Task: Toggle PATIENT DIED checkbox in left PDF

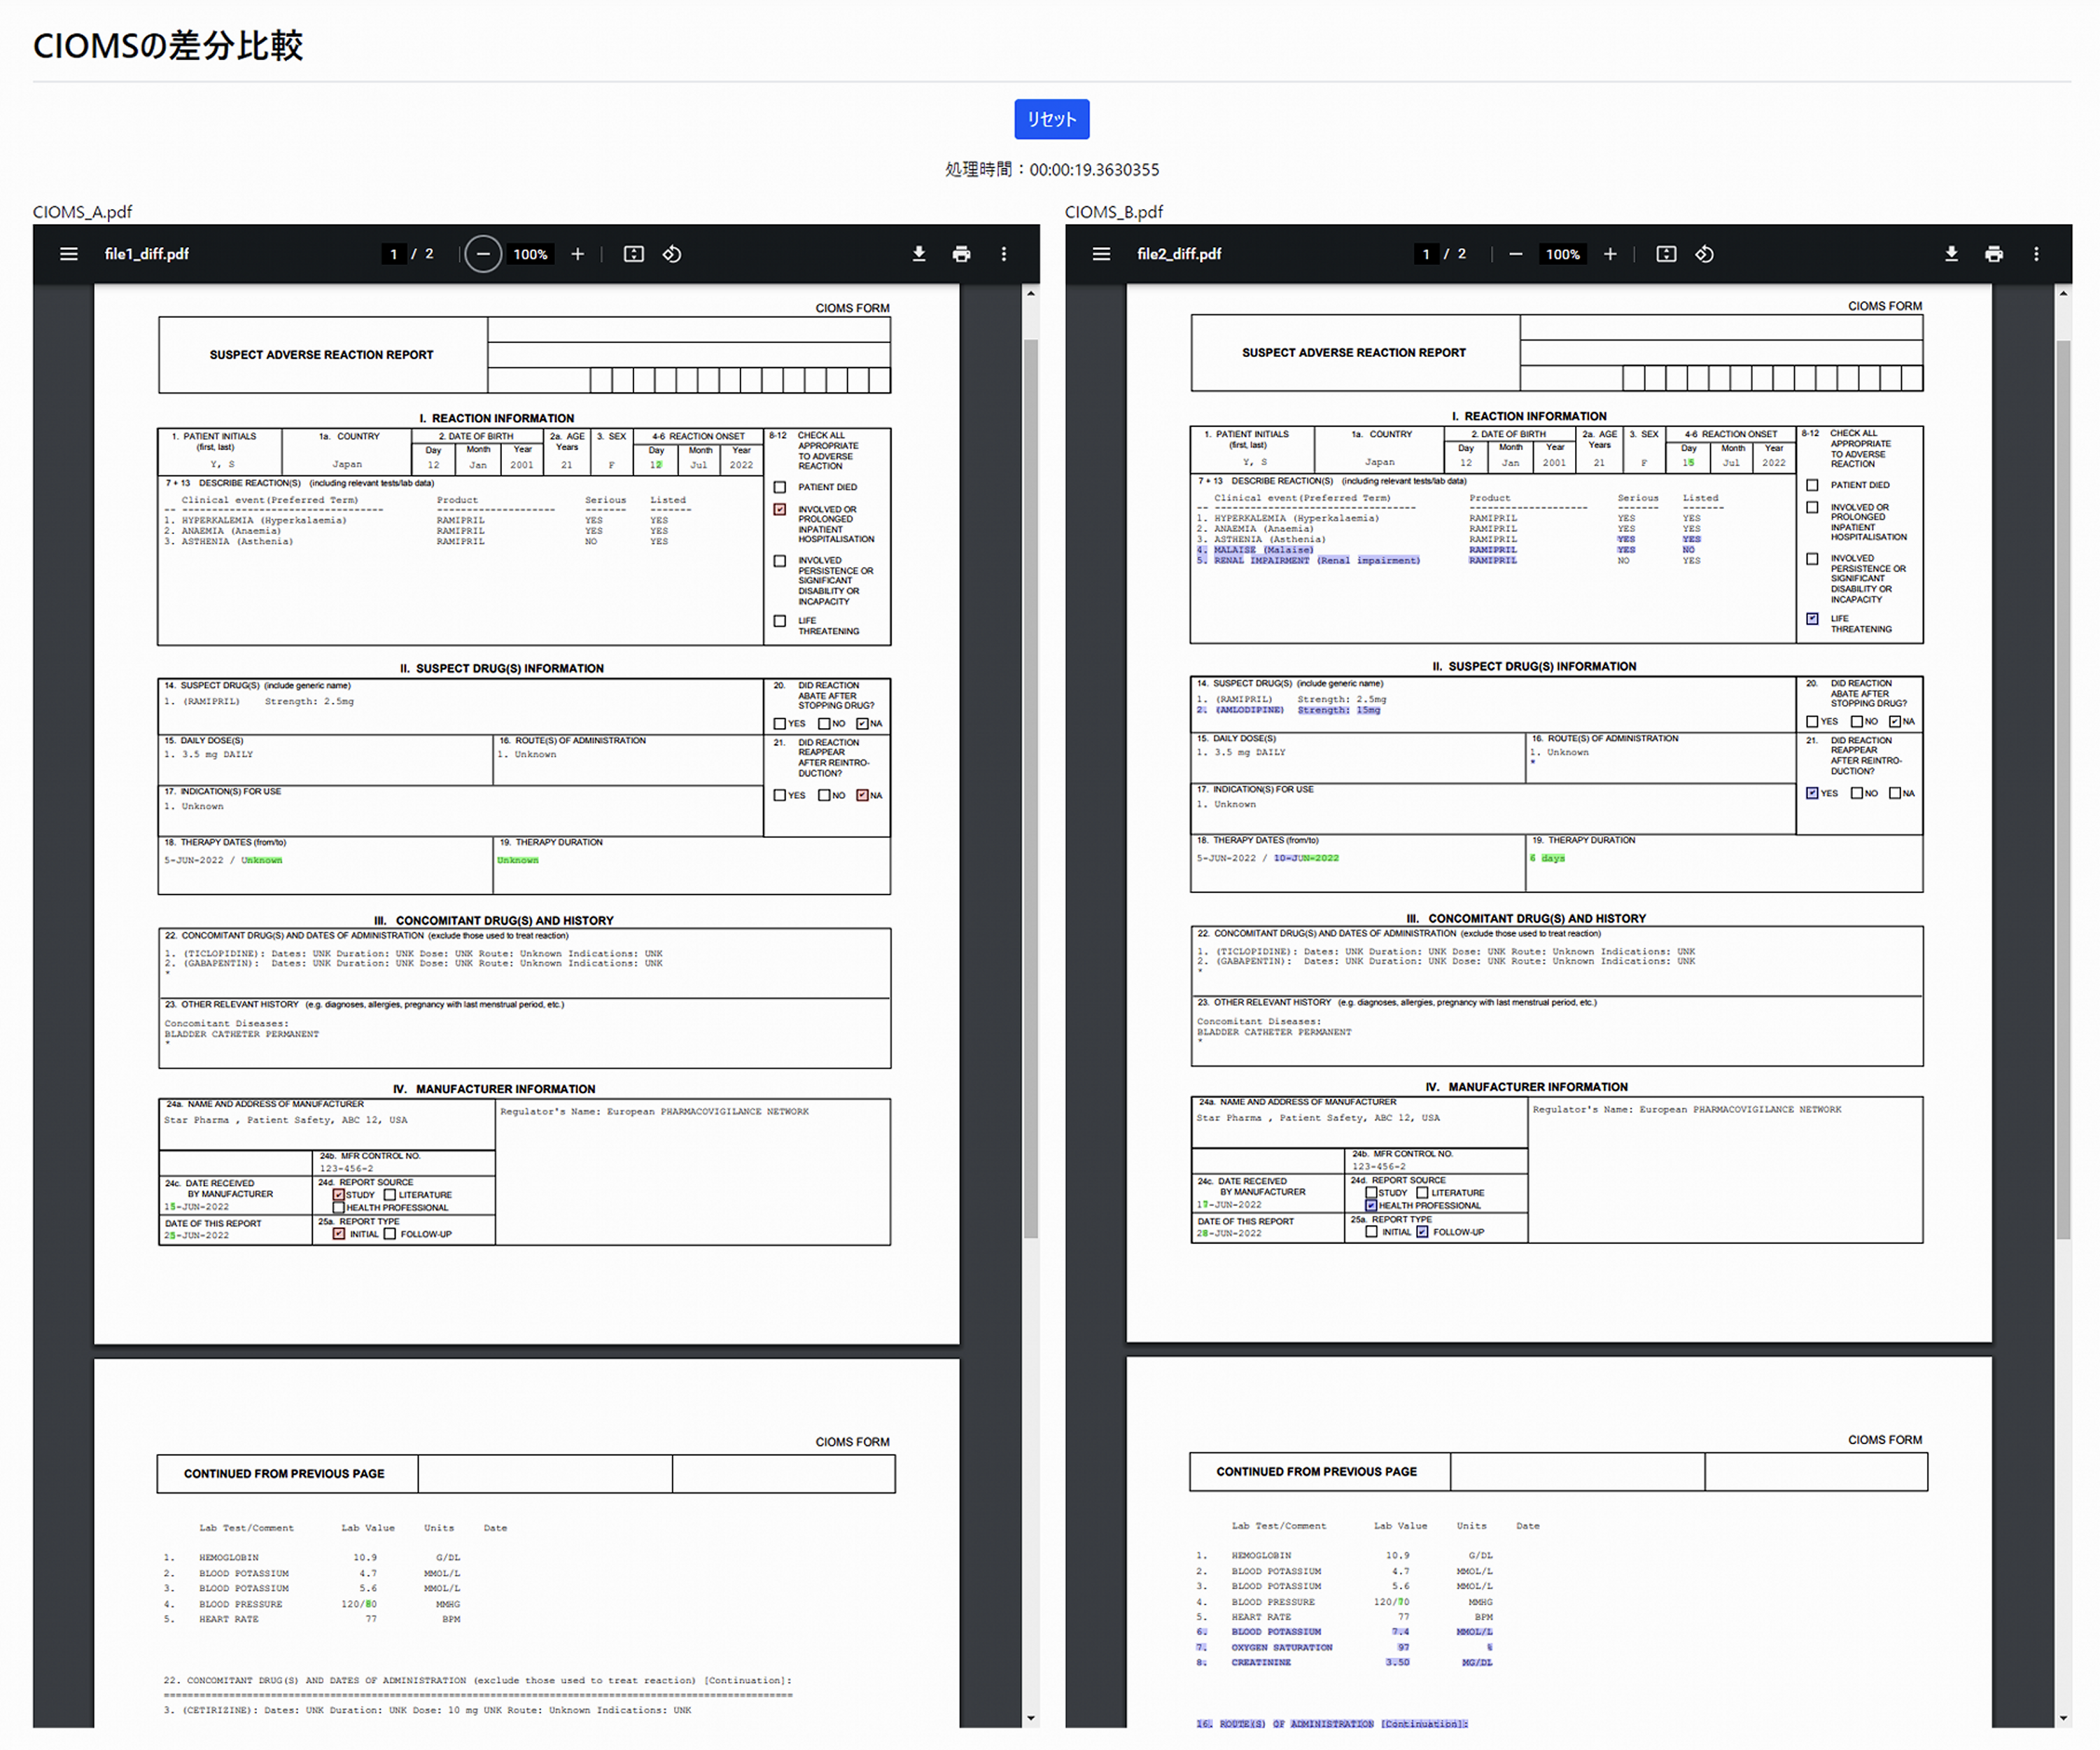Action: tap(780, 487)
